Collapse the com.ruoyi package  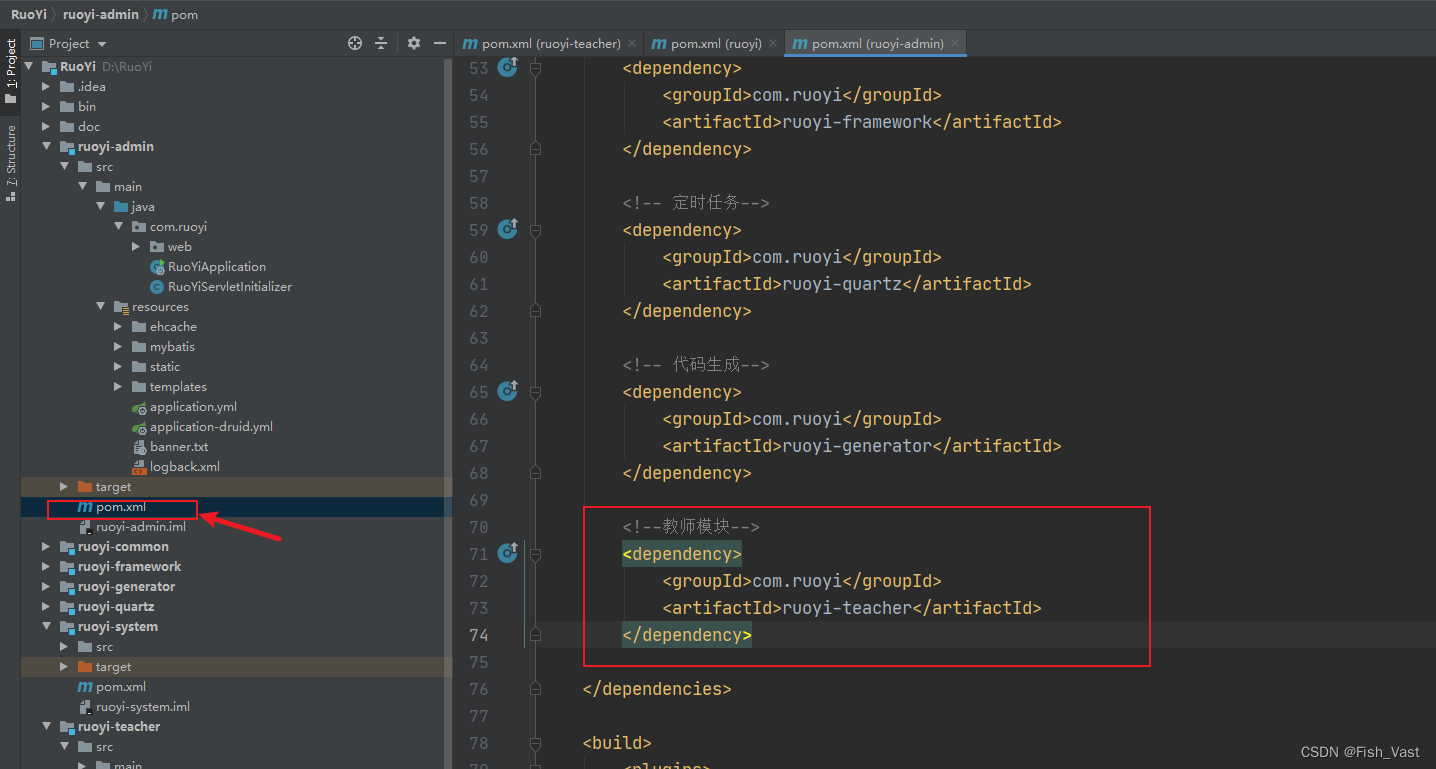pyautogui.click(x=118, y=227)
